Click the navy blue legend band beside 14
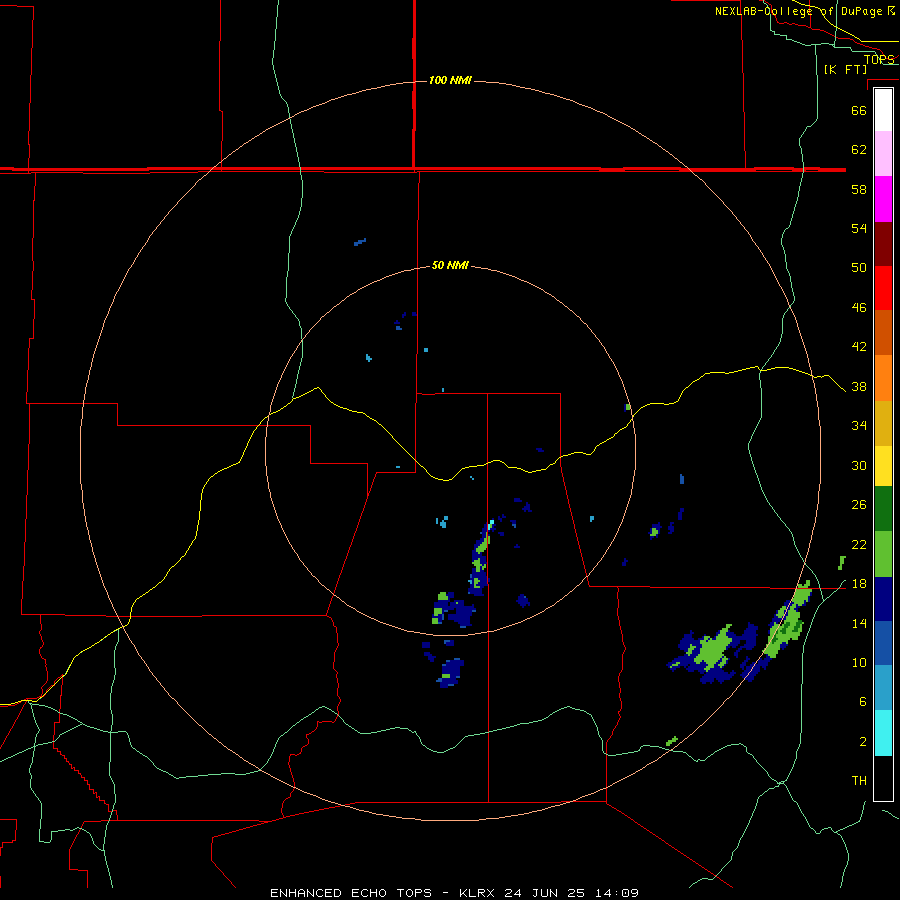This screenshot has height=900, width=900. 883,599
